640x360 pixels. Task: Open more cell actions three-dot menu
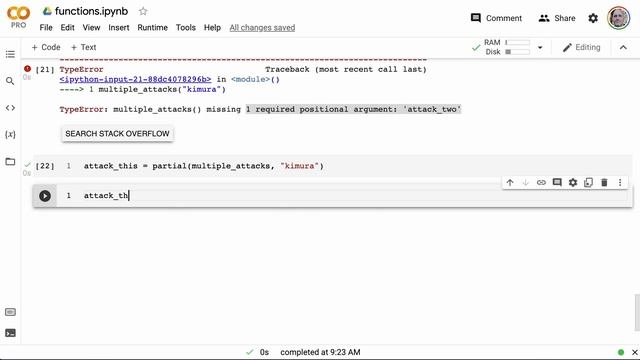620,182
